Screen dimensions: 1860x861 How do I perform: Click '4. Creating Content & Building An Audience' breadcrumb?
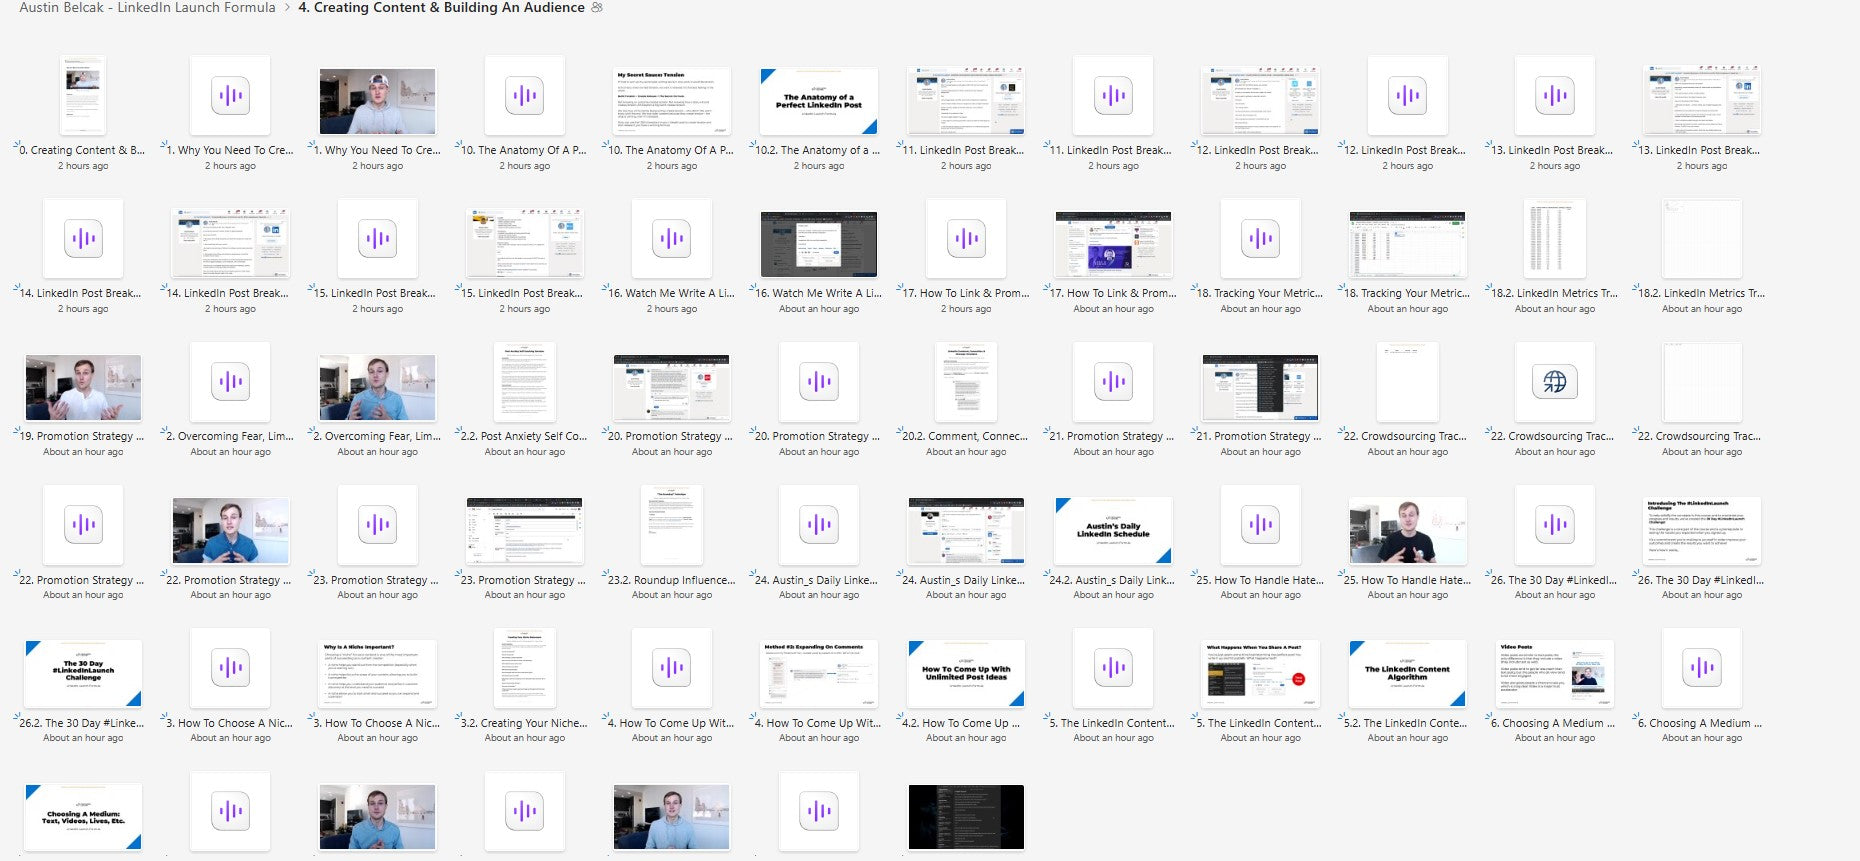pyautogui.click(x=441, y=8)
